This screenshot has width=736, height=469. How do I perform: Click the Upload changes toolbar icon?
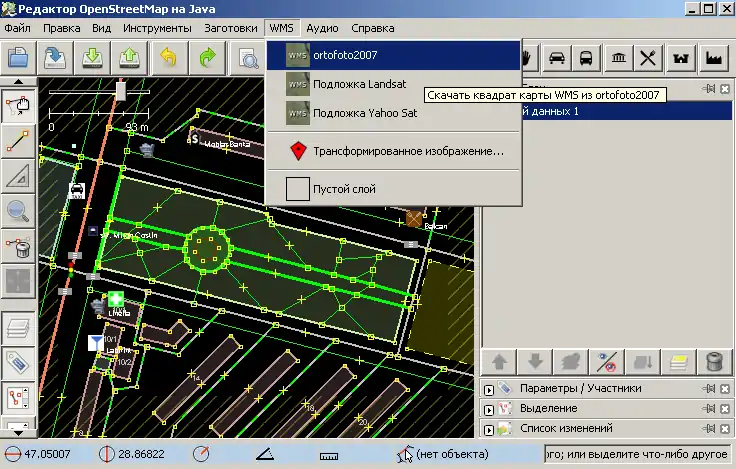click(x=130, y=57)
